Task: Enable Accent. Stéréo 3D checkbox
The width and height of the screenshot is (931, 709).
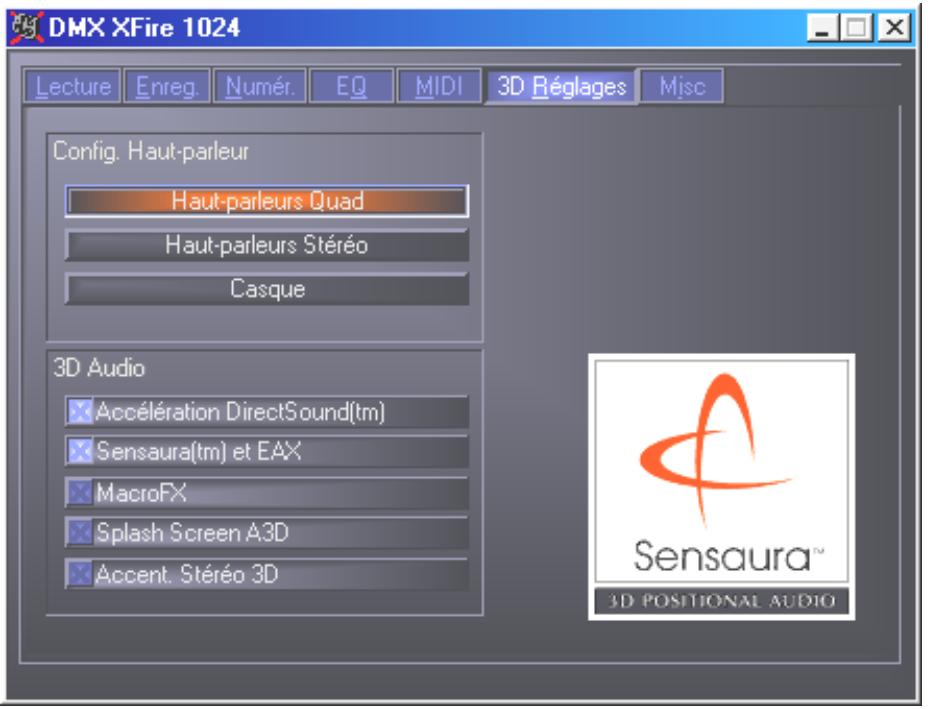Action: point(80,574)
